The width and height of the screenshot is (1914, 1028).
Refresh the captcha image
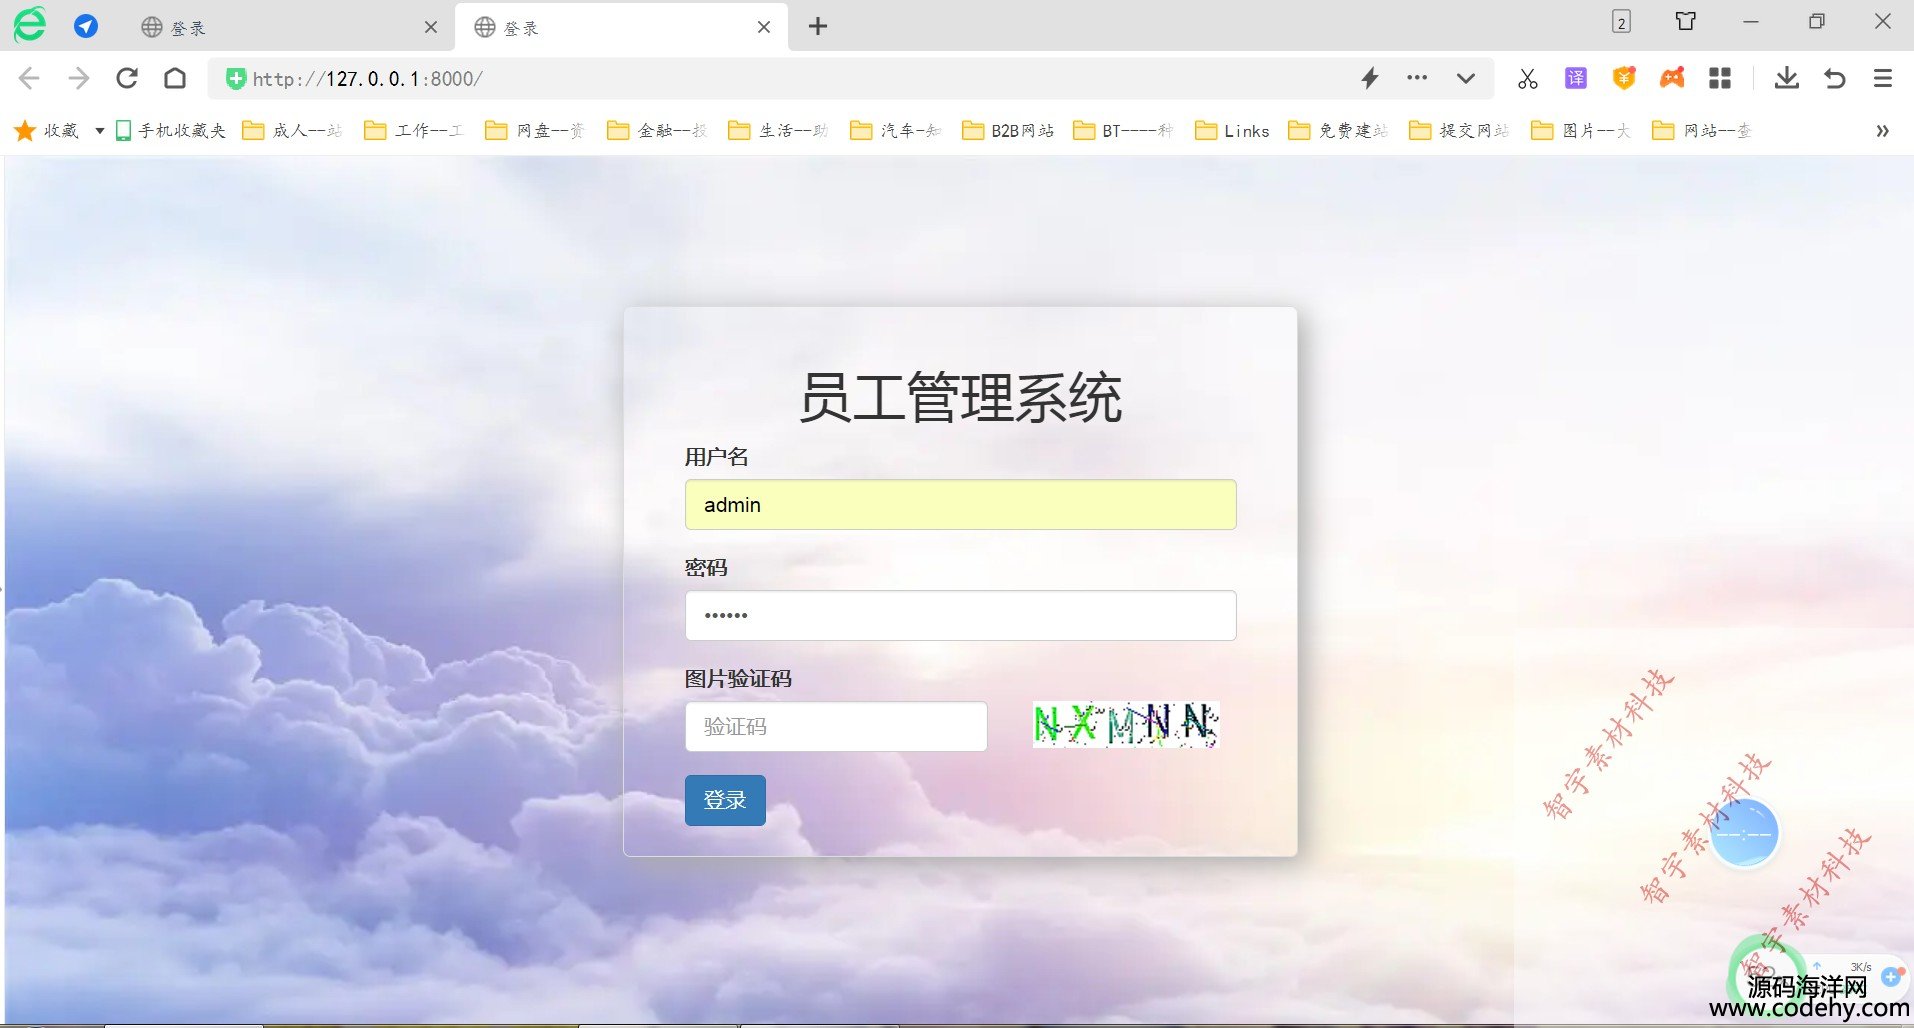(1125, 725)
